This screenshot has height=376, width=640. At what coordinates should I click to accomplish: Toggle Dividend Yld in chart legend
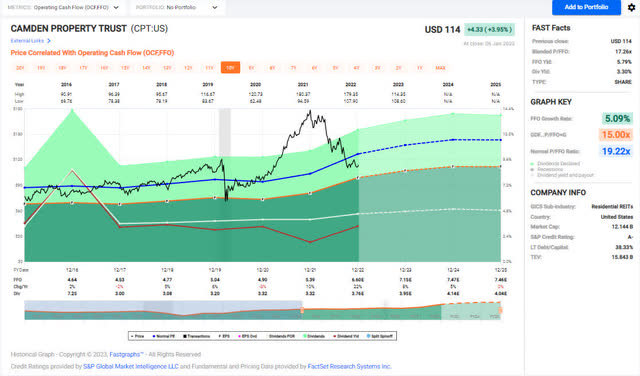pos(346,336)
